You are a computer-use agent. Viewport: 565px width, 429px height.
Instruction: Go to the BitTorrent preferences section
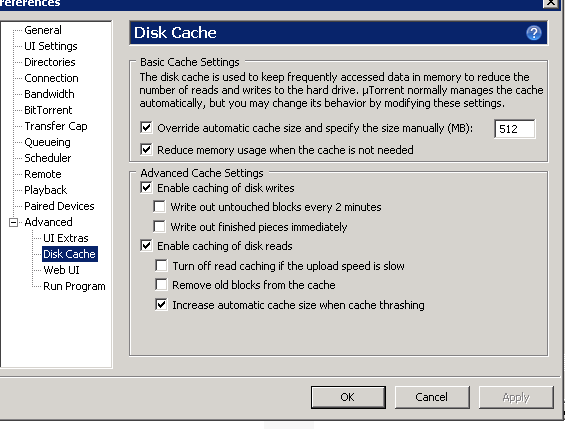[x=48, y=110]
